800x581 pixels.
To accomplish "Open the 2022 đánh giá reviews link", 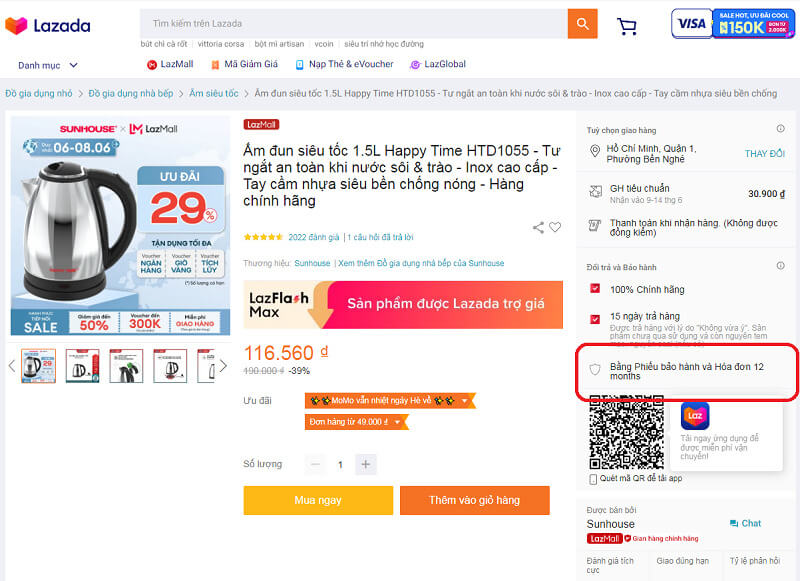I will pos(314,237).
